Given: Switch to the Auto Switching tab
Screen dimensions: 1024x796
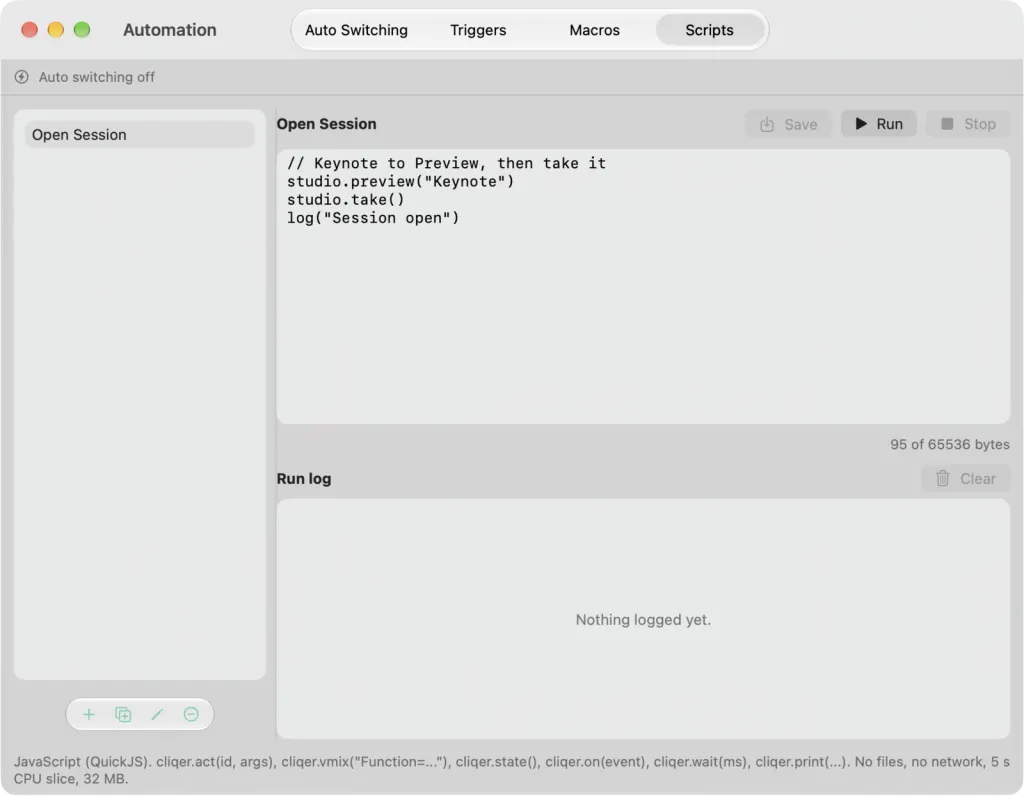Looking at the screenshot, I should pos(356,30).
